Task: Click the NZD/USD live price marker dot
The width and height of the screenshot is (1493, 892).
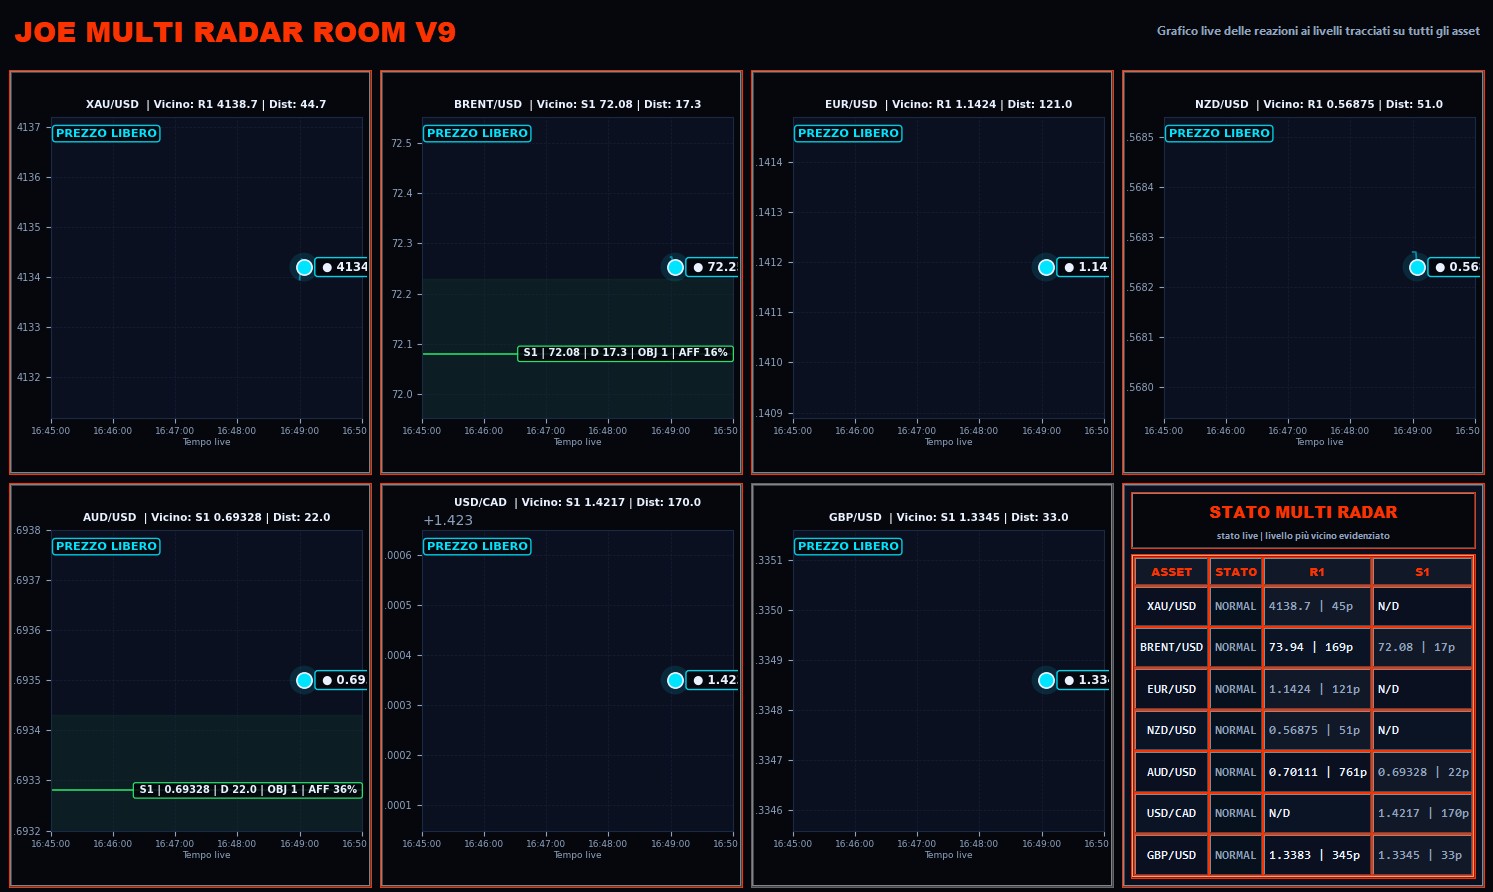Action: tap(1417, 267)
